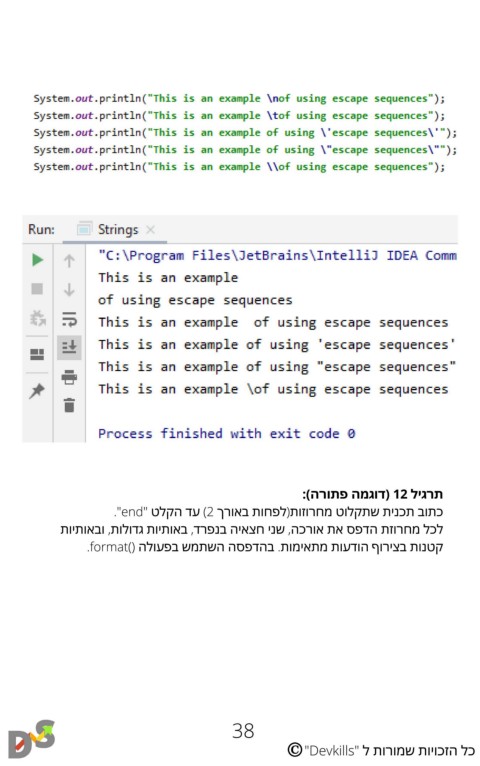Click the Devkills DS logo
The image size is (480, 766).
point(31,738)
